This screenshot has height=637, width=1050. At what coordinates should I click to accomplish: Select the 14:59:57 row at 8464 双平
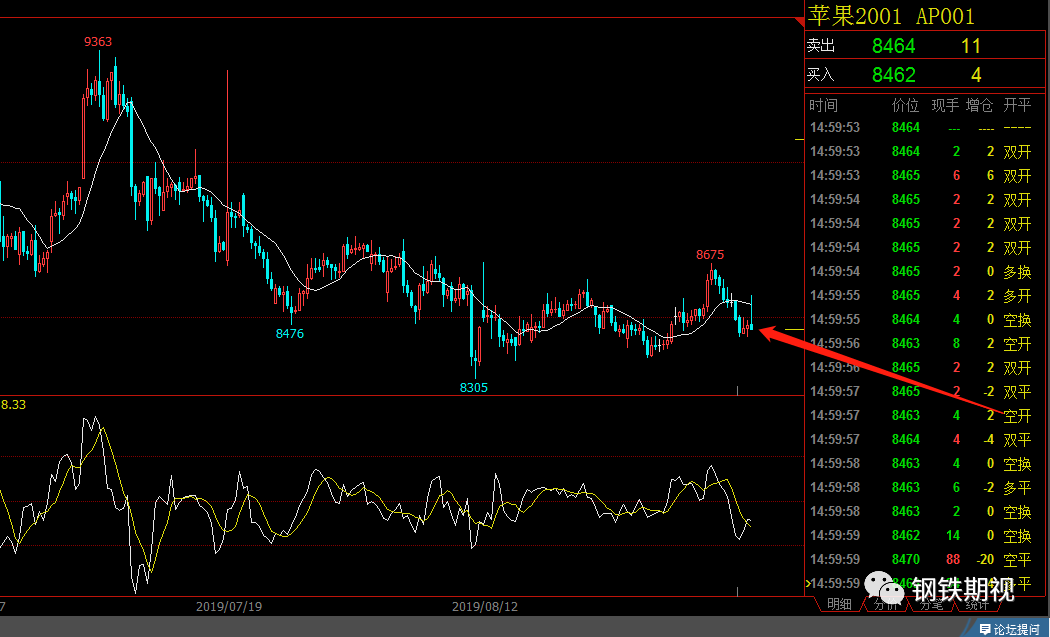[x=921, y=439]
